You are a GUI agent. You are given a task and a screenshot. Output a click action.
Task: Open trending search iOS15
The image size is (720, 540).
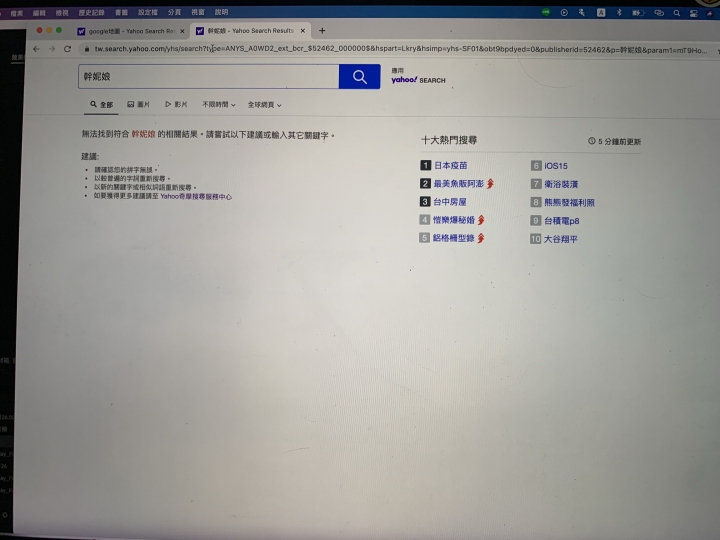[556, 166]
